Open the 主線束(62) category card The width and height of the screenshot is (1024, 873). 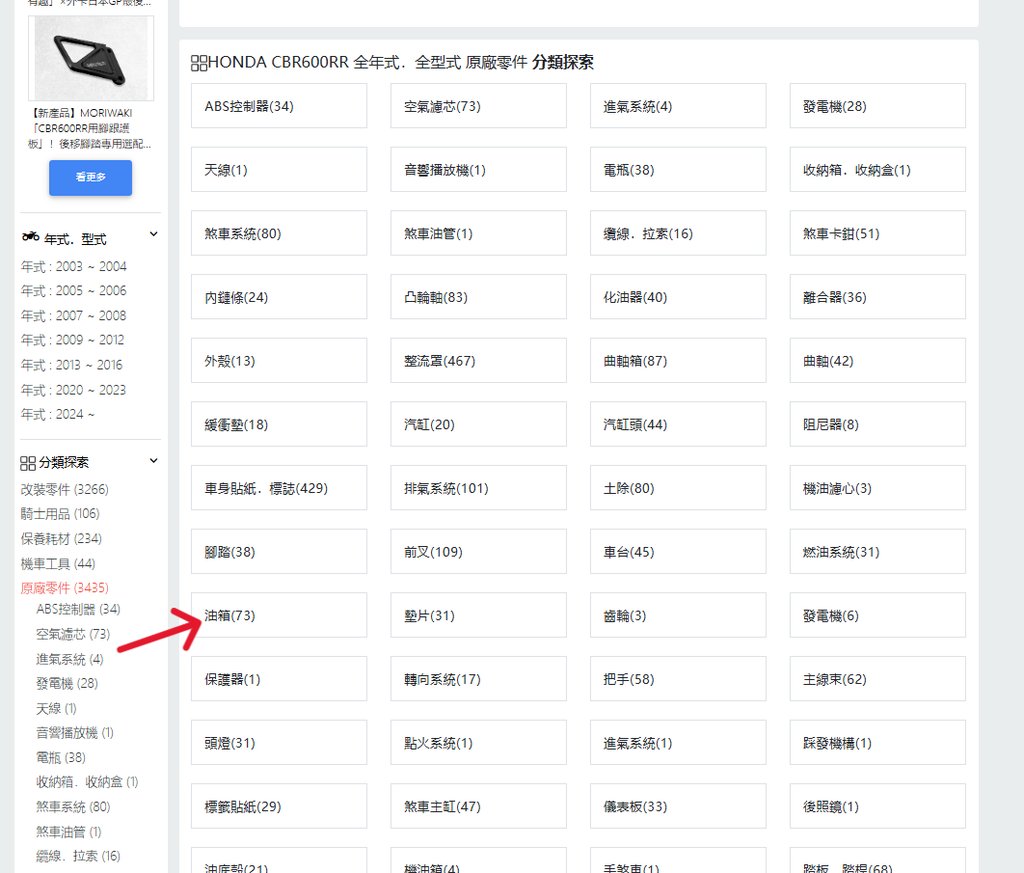click(877, 679)
